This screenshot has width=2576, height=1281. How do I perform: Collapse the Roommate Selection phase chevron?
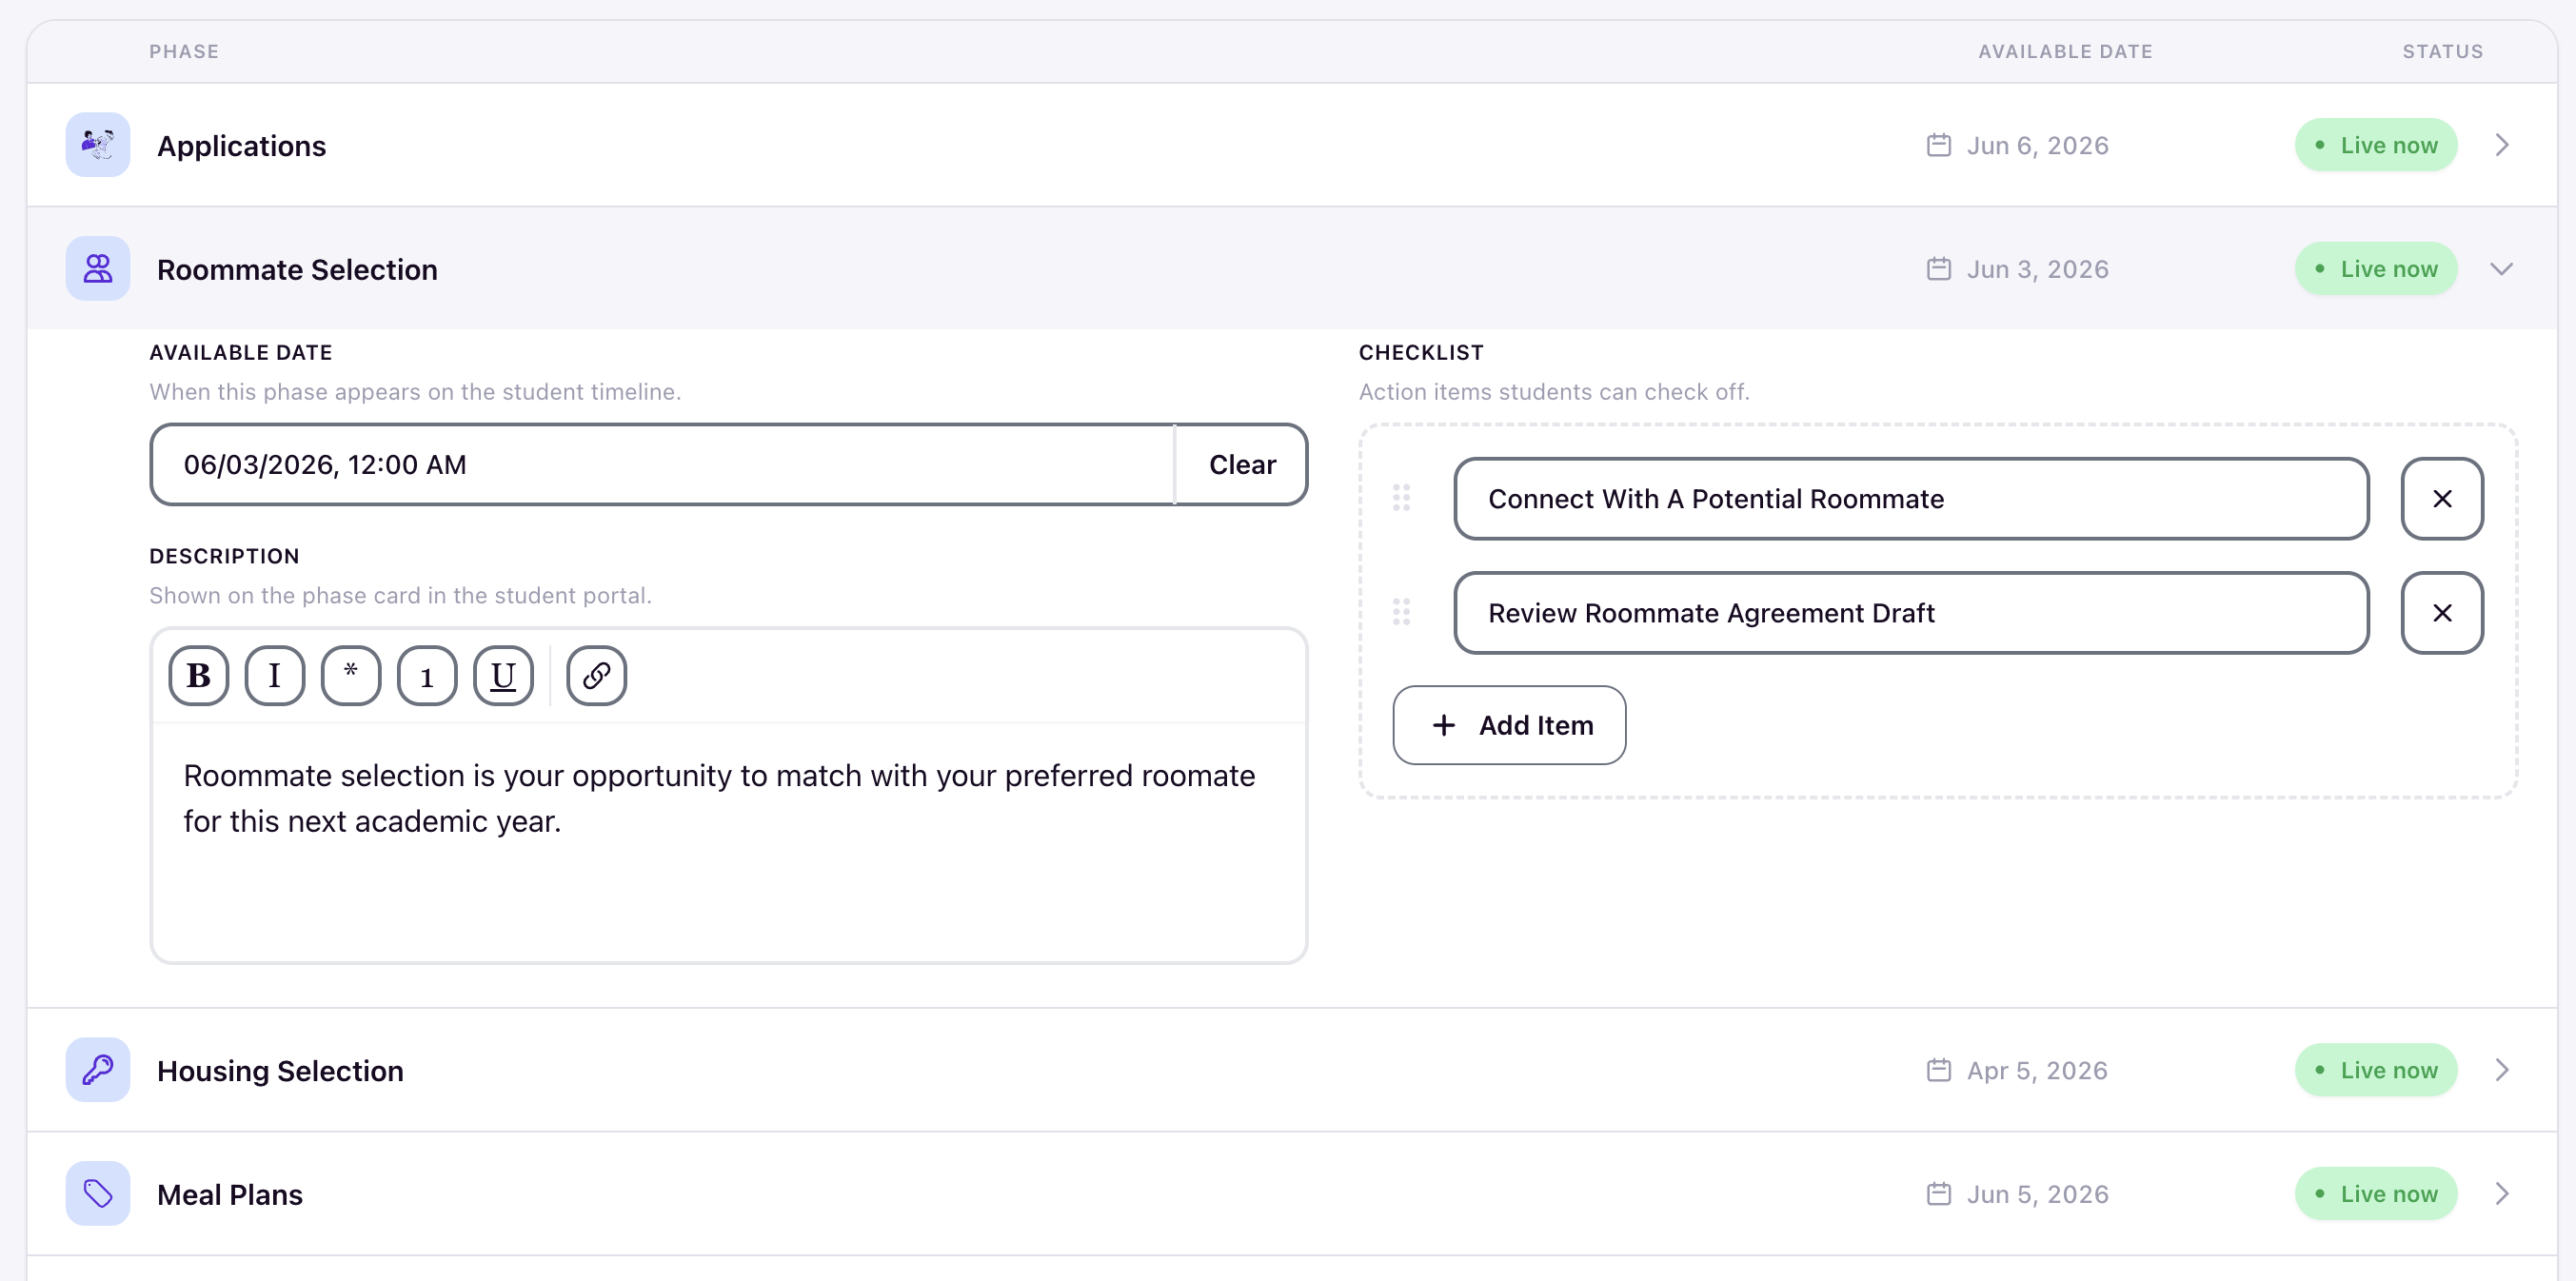[2502, 269]
